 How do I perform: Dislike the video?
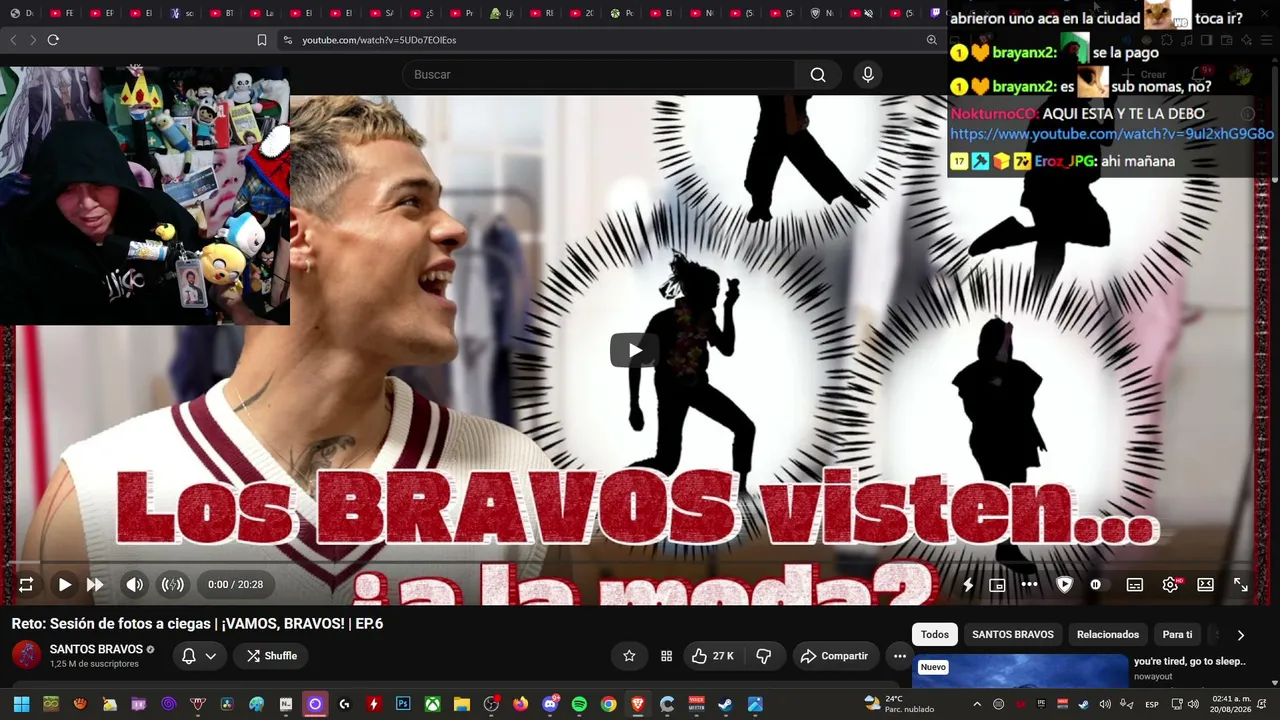[763, 656]
